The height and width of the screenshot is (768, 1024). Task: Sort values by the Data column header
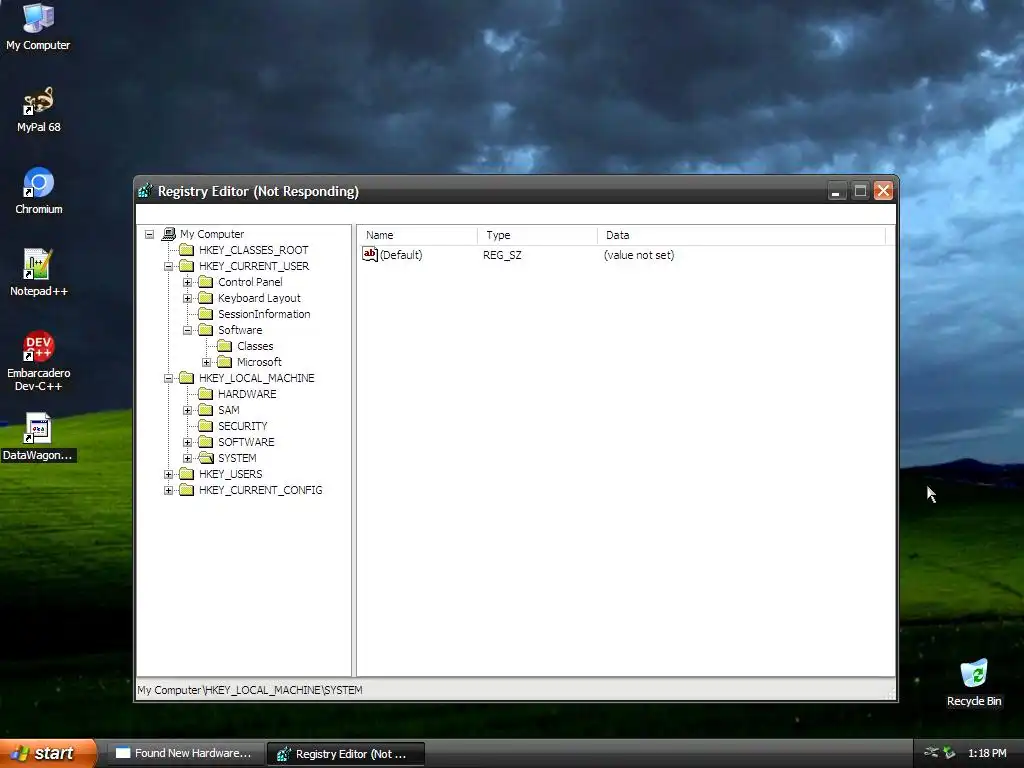point(741,235)
